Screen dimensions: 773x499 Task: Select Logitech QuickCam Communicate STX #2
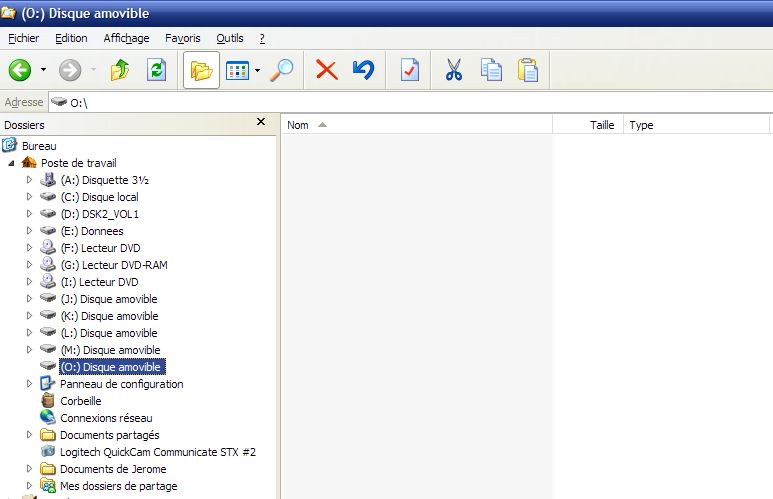158,452
